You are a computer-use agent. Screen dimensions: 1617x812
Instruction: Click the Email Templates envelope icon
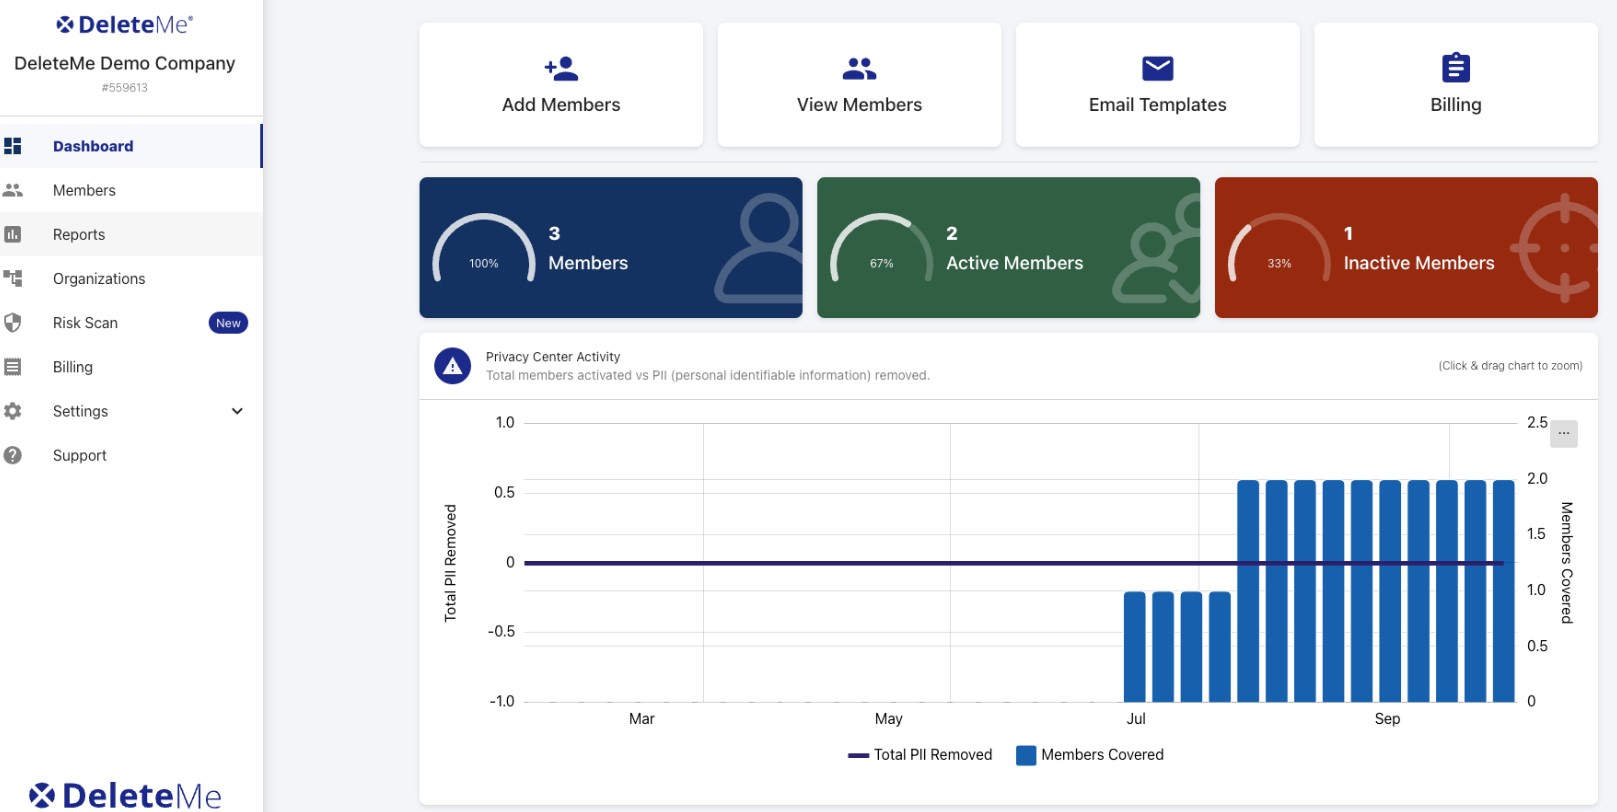[x=1157, y=69]
